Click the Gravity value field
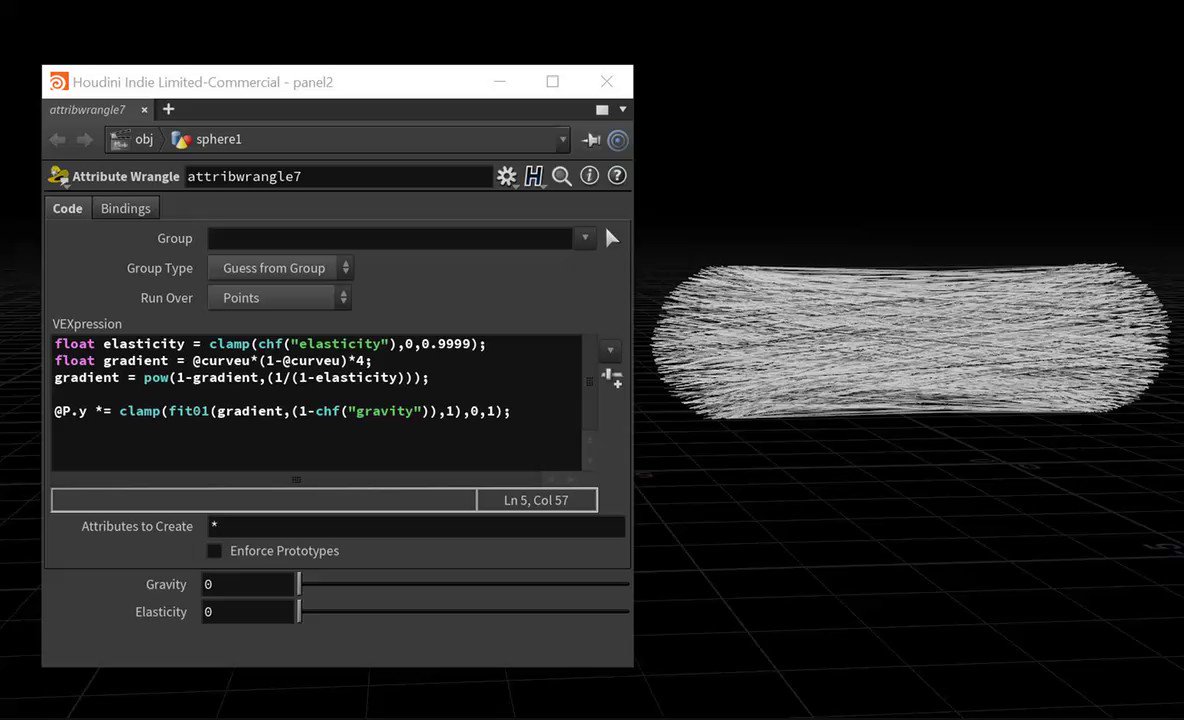This screenshot has width=1184, height=720. tap(248, 584)
